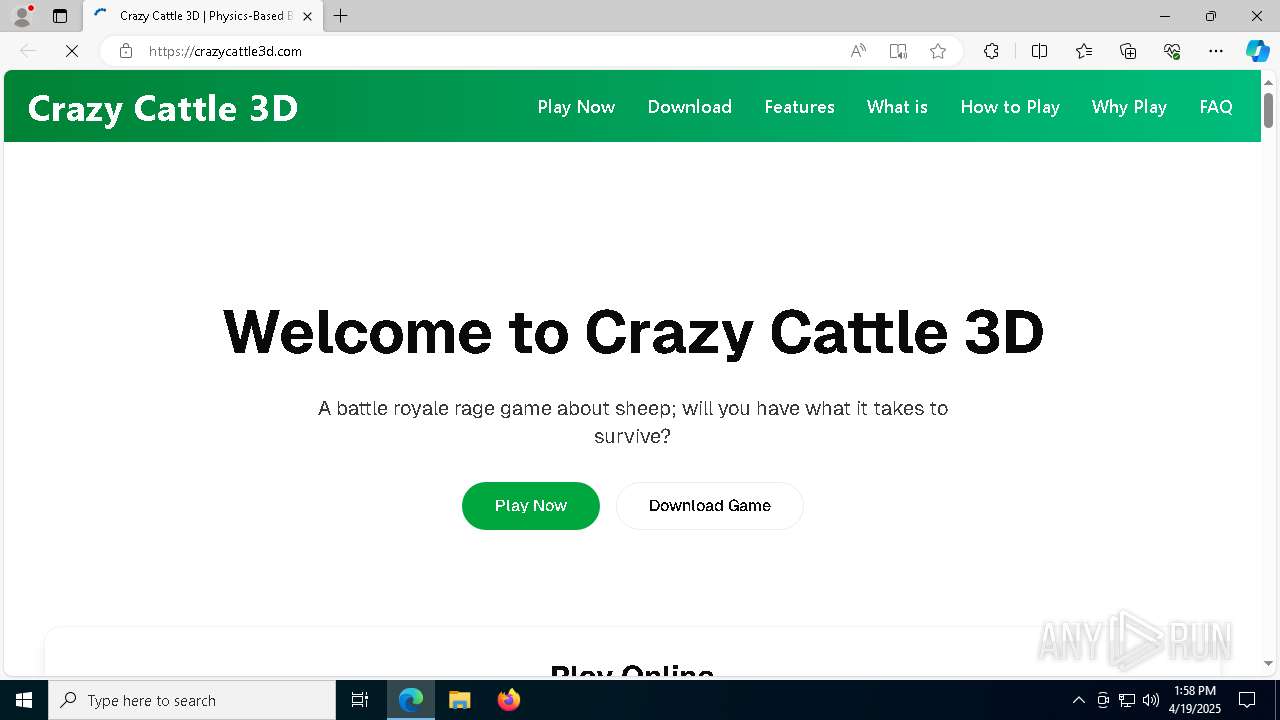Open Browser essentials heart icon
Screen dimensions: 1280x720
click(x=1172, y=51)
